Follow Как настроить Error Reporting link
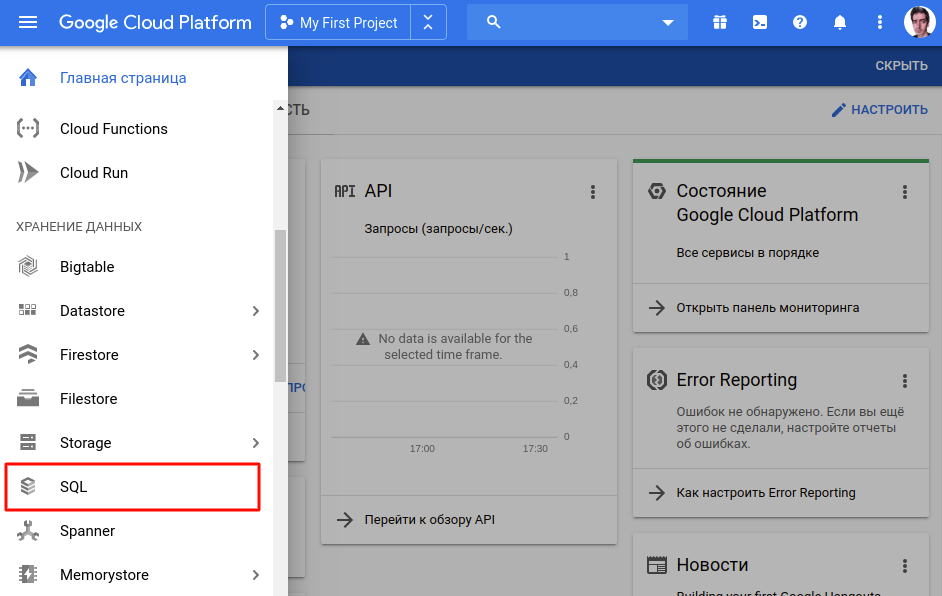 pos(766,493)
